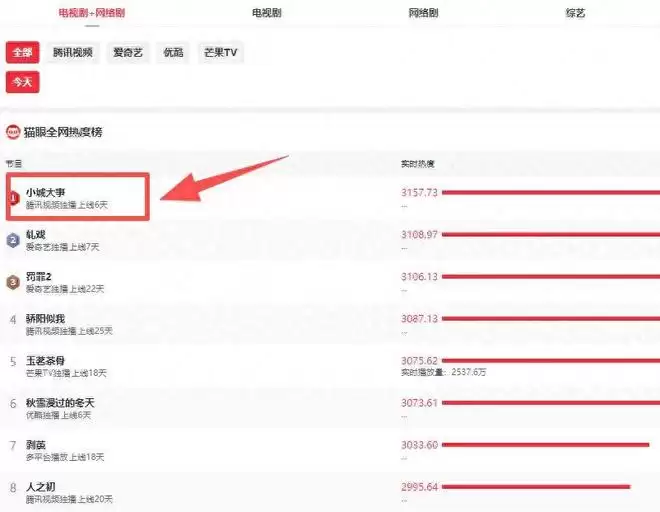The width and height of the screenshot is (660, 512).
Task: Click the 今天 date selector
Action: point(22,82)
